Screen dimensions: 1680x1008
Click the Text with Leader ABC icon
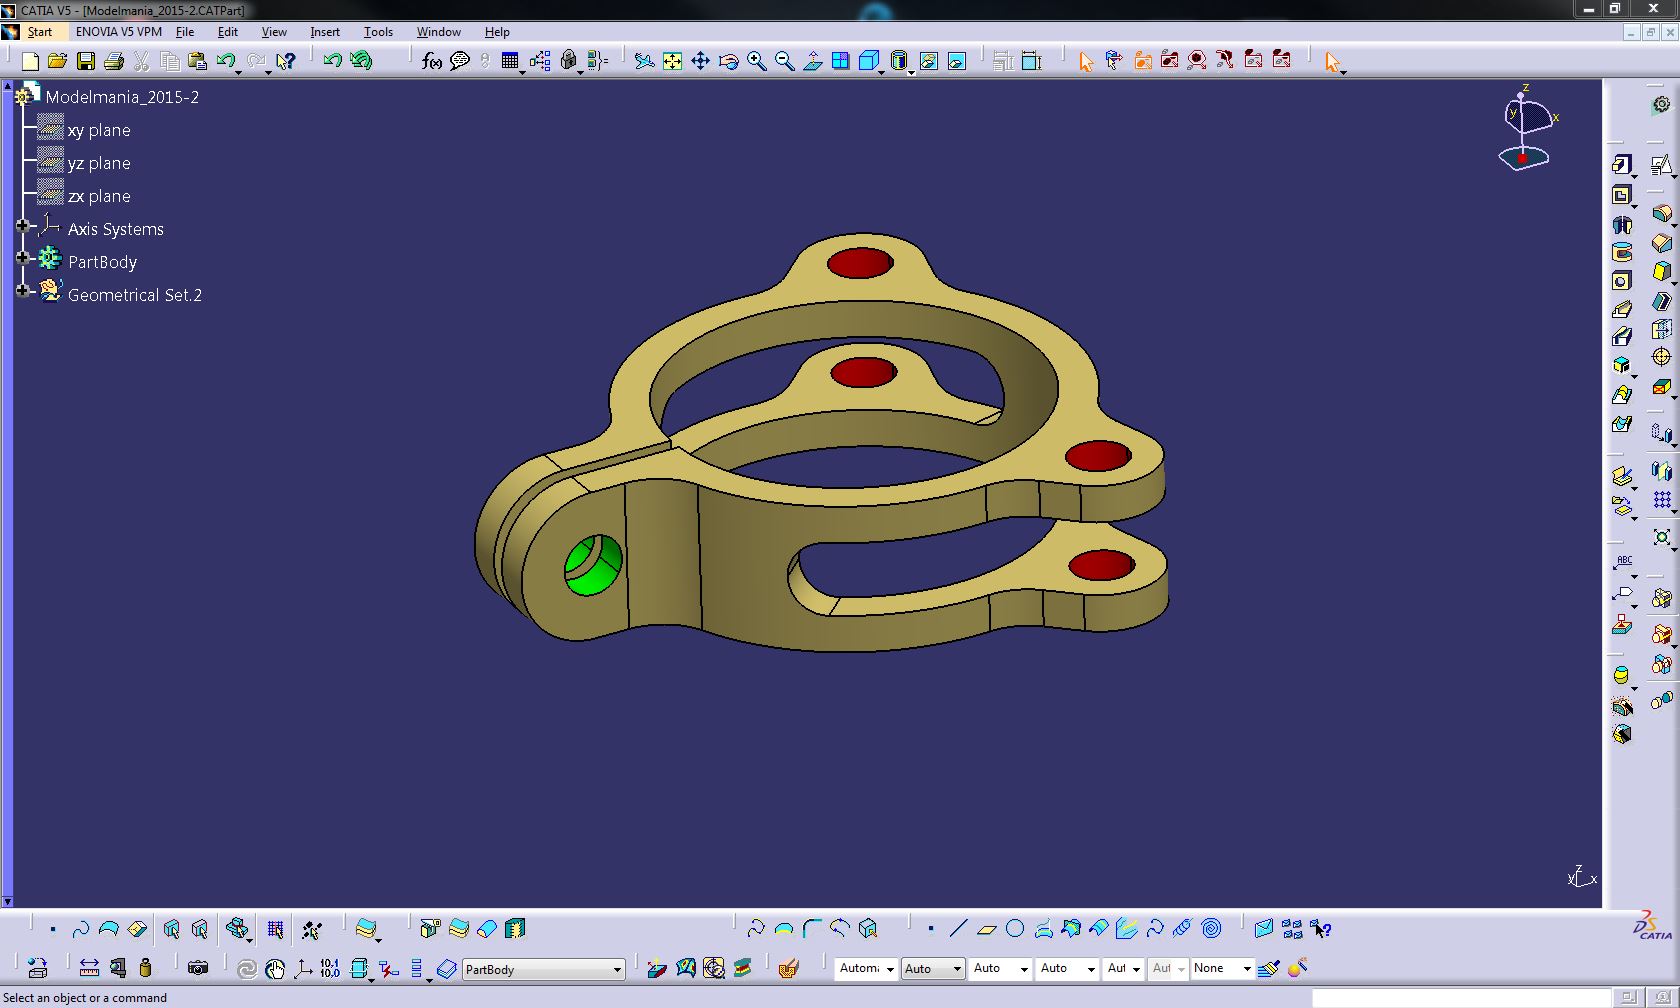(x=1622, y=562)
